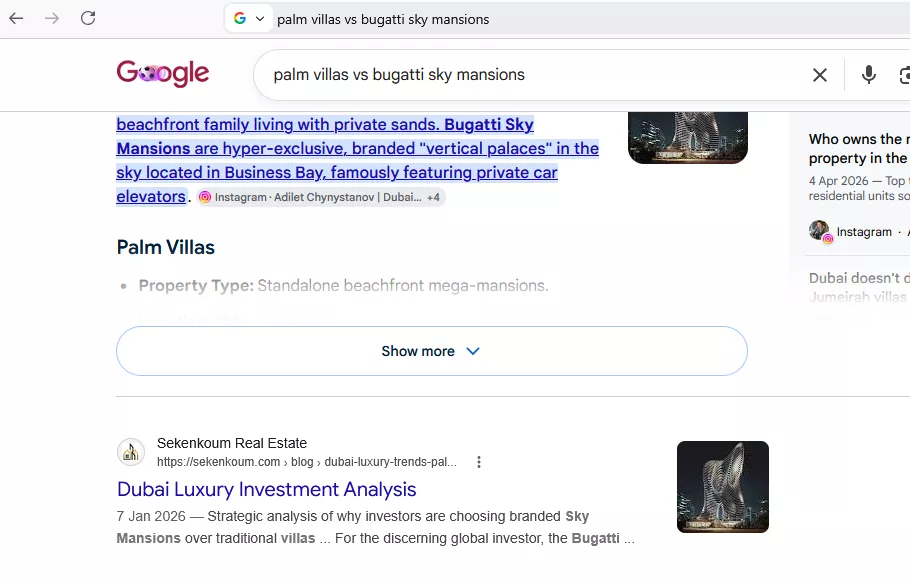Open search by image camera icon

coord(904,75)
